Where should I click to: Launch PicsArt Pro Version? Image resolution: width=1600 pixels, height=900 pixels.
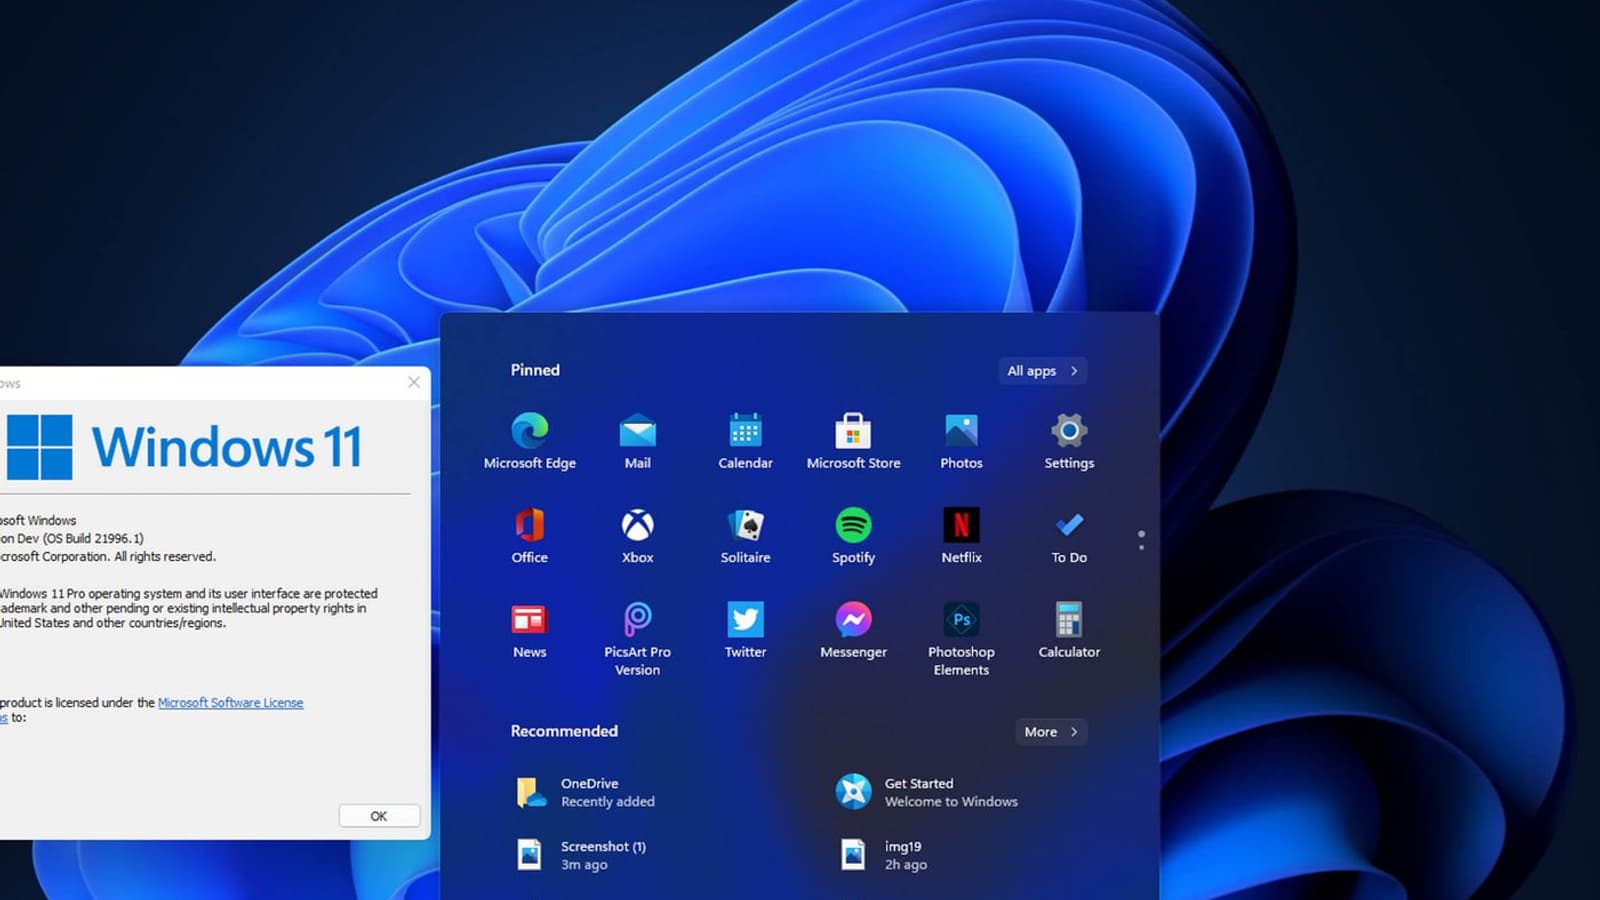click(x=637, y=639)
